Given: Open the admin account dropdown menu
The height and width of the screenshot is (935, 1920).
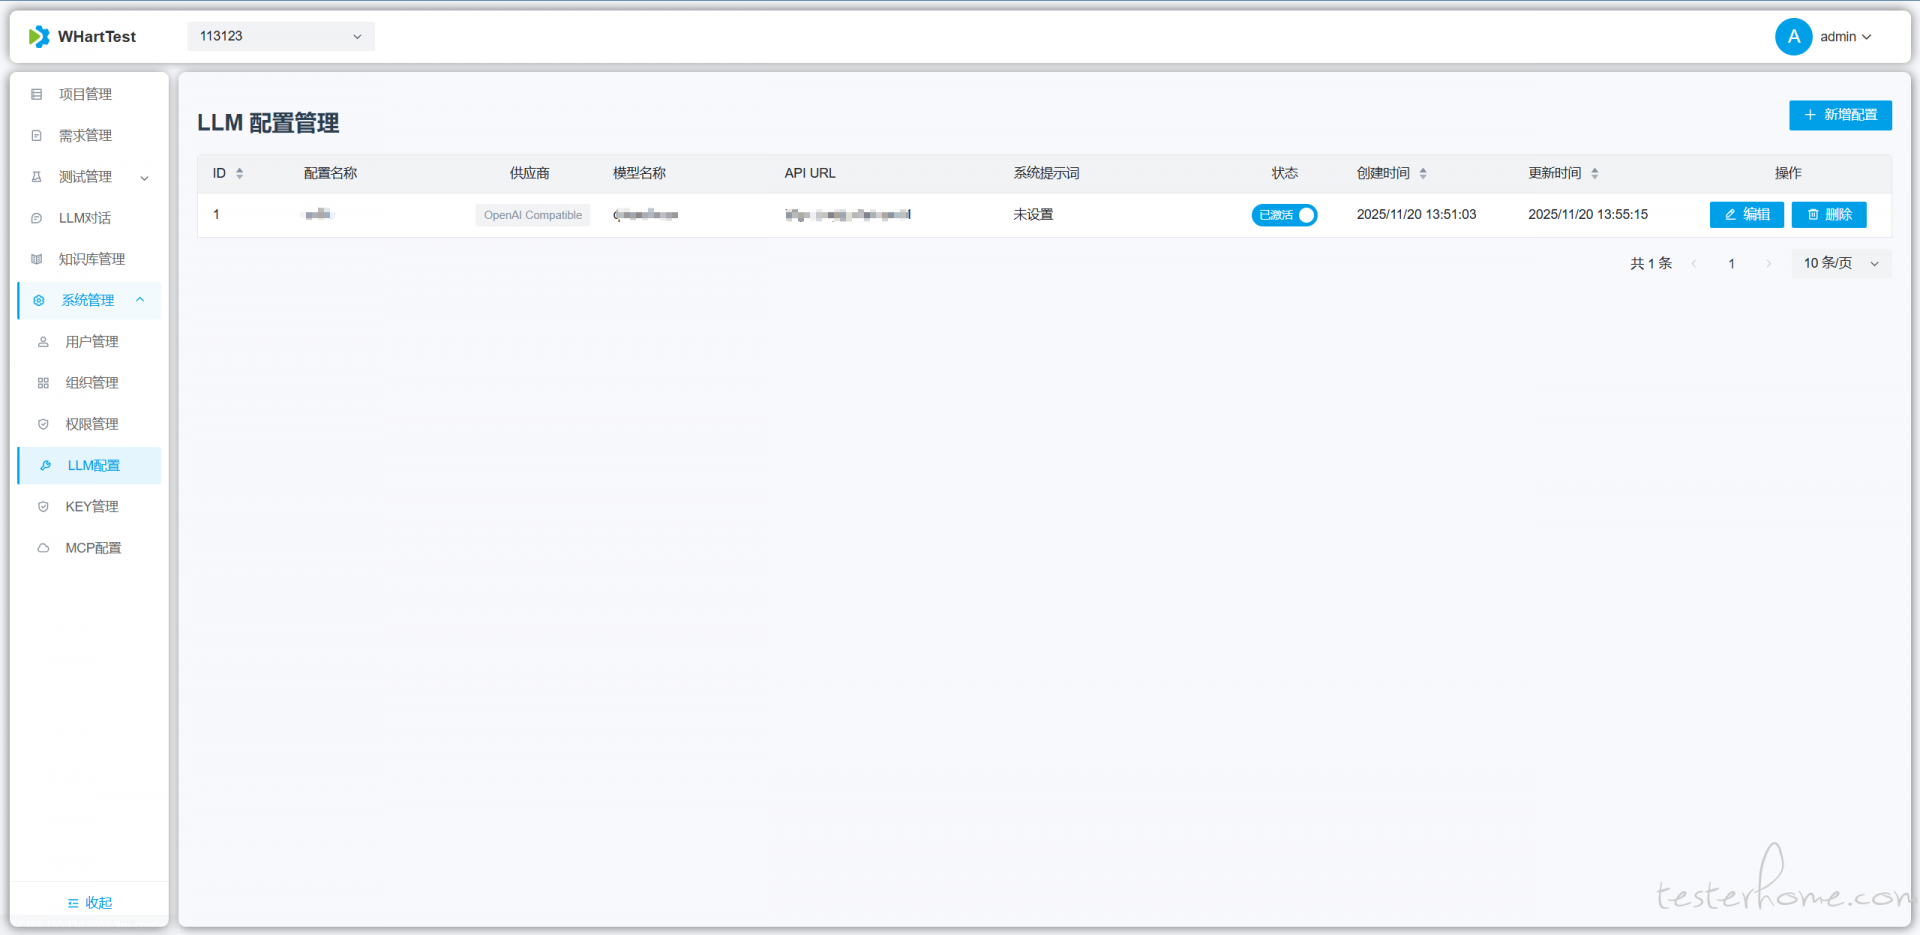Looking at the screenshot, I should pyautogui.click(x=1845, y=37).
